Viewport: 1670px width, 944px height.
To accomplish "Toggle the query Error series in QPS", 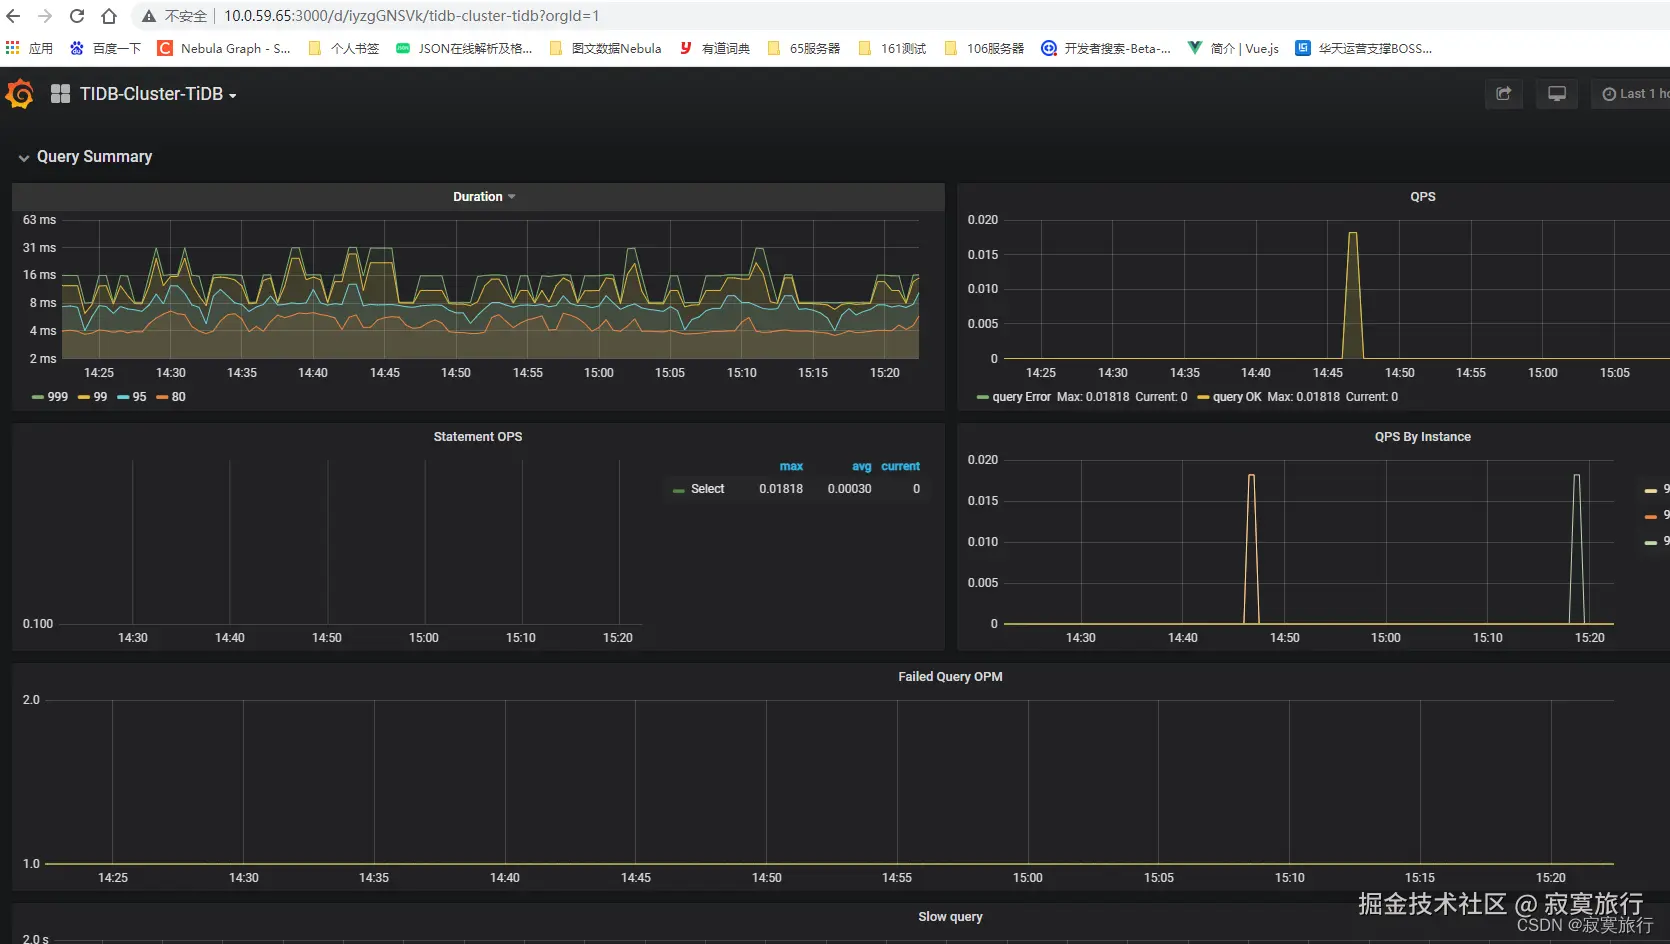I will 1021,397.
